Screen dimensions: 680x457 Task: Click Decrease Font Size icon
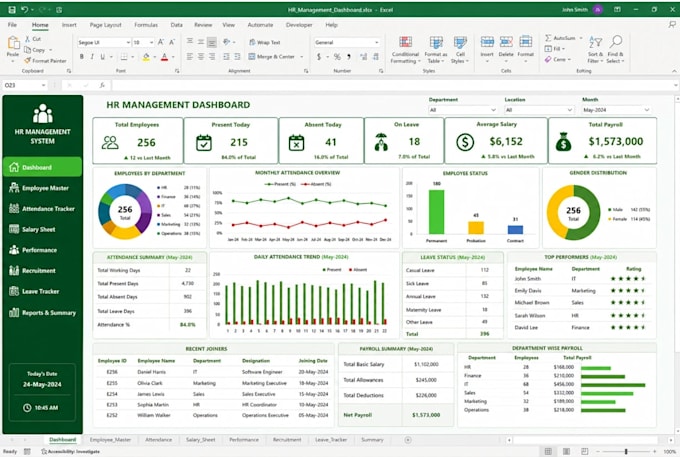tap(172, 42)
